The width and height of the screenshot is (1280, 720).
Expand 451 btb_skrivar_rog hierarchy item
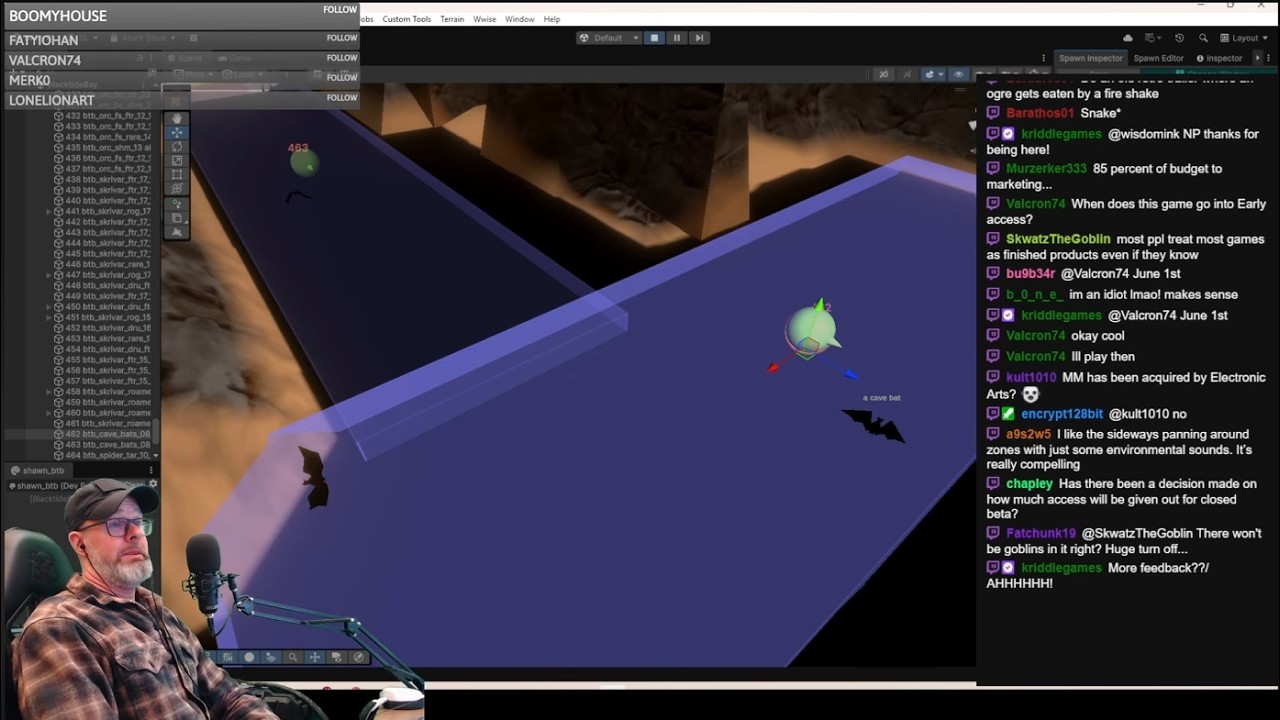pos(49,318)
